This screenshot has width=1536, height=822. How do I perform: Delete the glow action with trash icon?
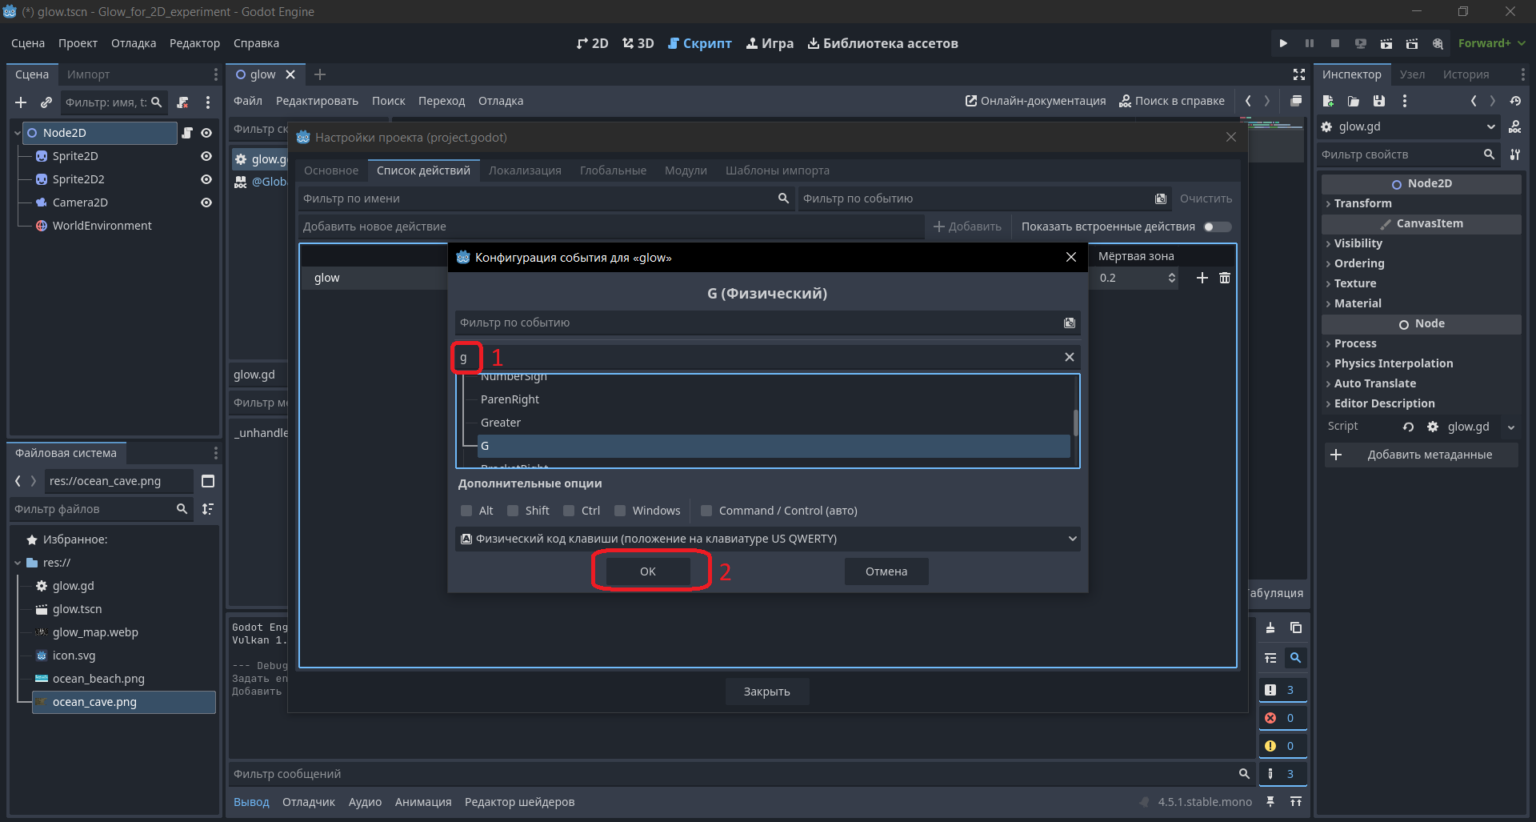(x=1225, y=278)
